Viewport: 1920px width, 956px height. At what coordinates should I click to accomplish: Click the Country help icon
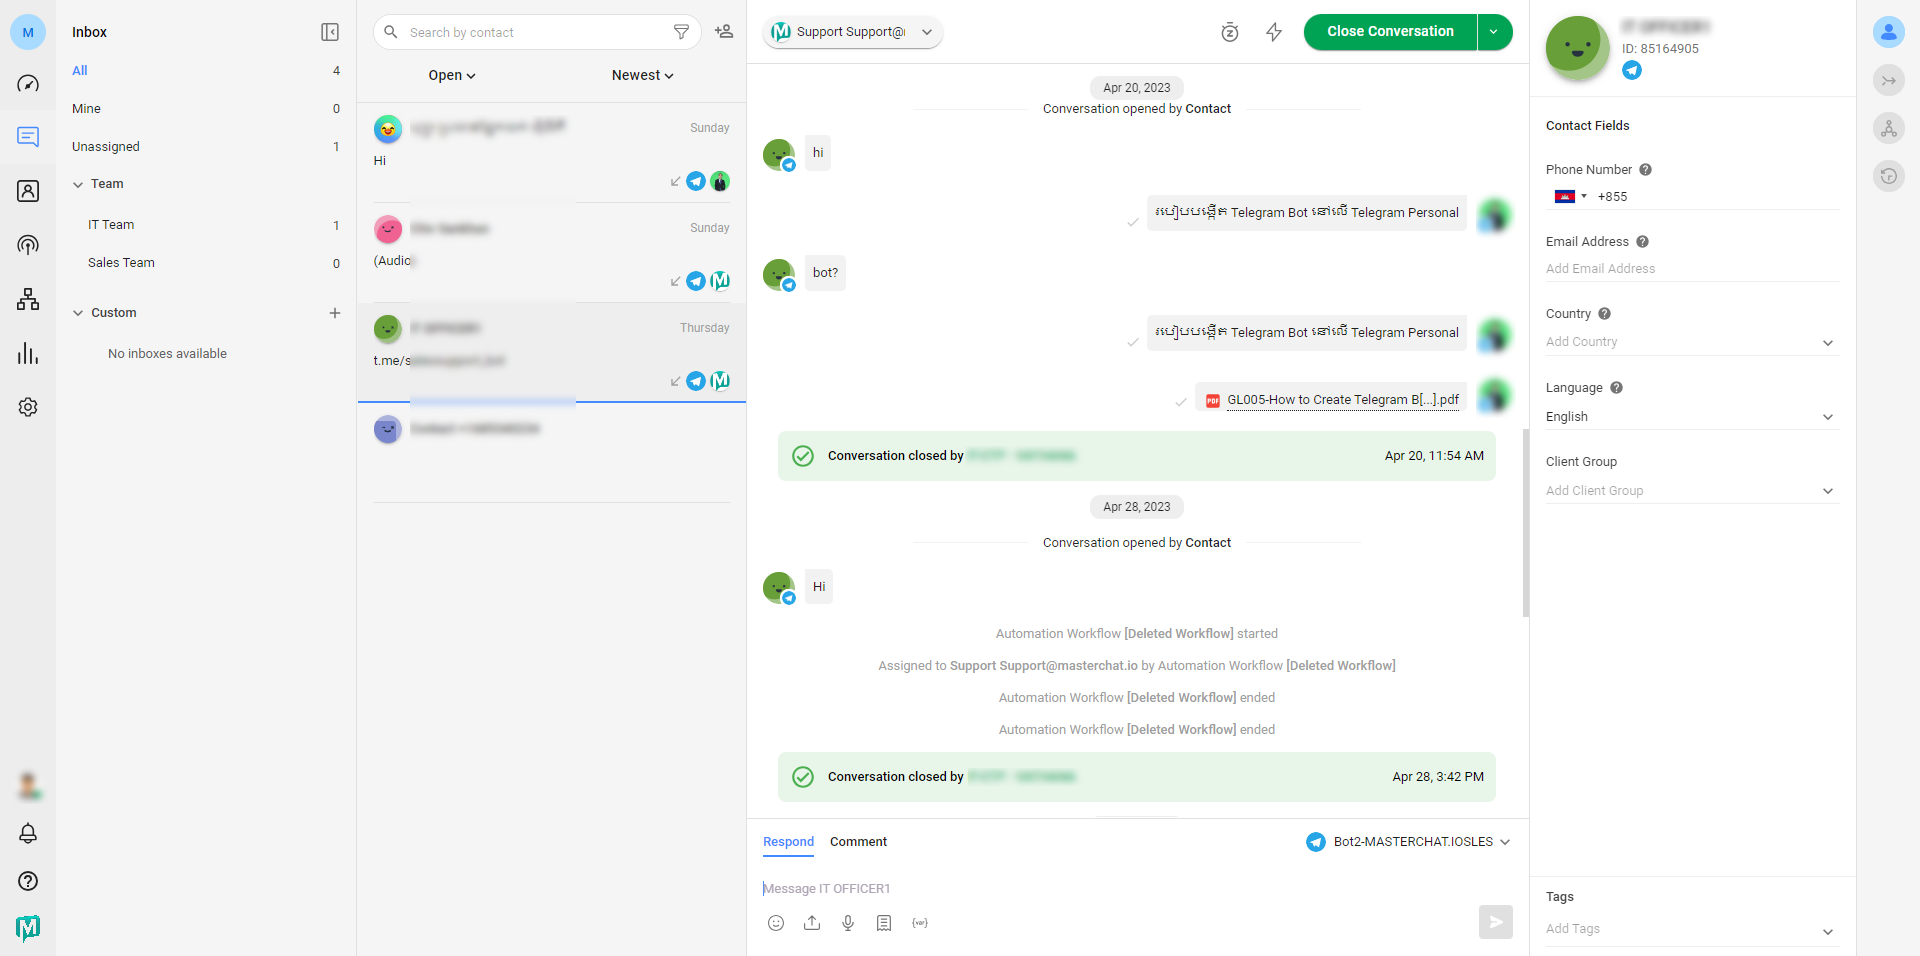pyautogui.click(x=1604, y=314)
